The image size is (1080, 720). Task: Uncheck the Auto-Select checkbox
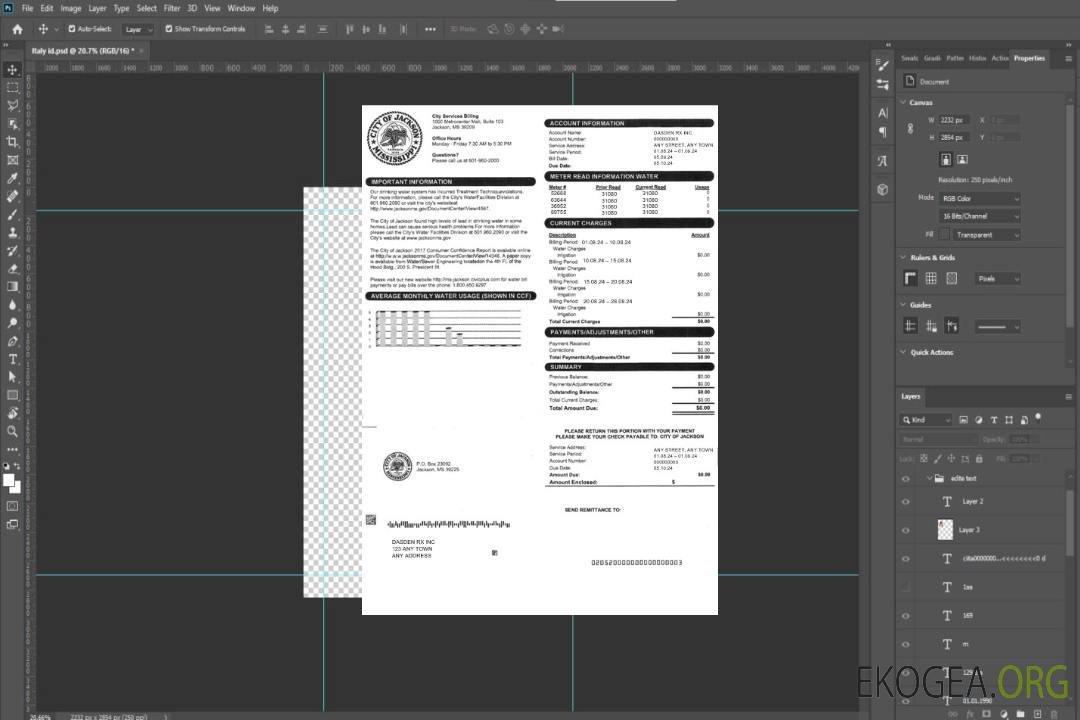tap(72, 29)
